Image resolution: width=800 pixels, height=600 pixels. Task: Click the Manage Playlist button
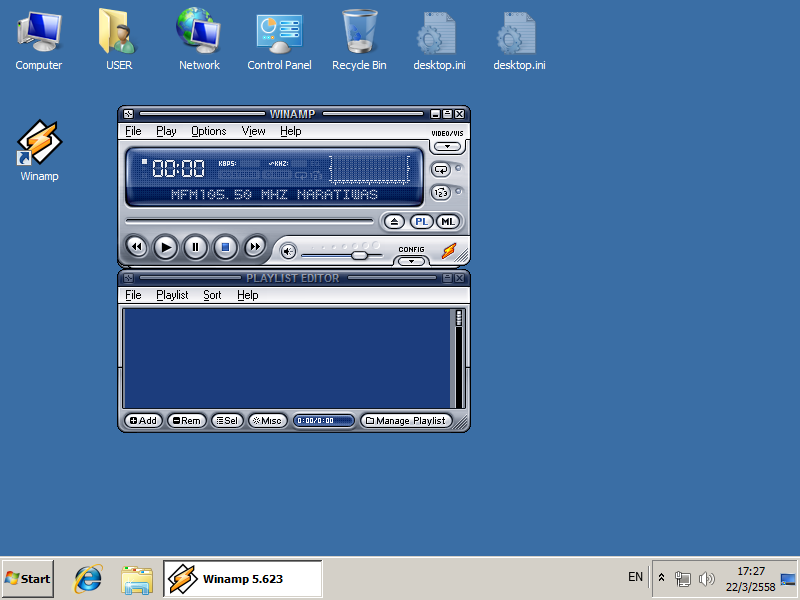(406, 421)
